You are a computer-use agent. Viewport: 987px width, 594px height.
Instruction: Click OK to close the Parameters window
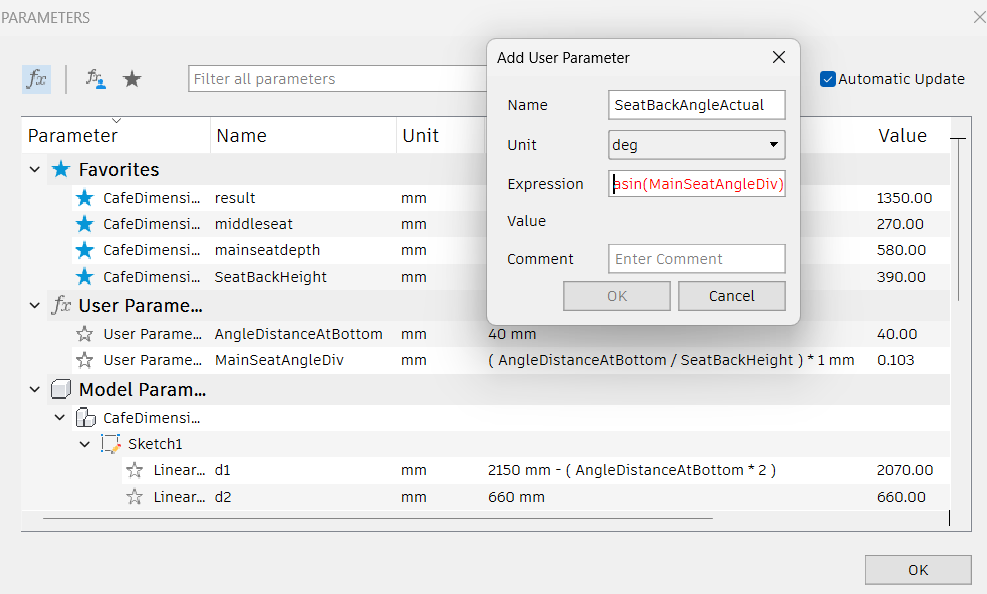[917, 569]
